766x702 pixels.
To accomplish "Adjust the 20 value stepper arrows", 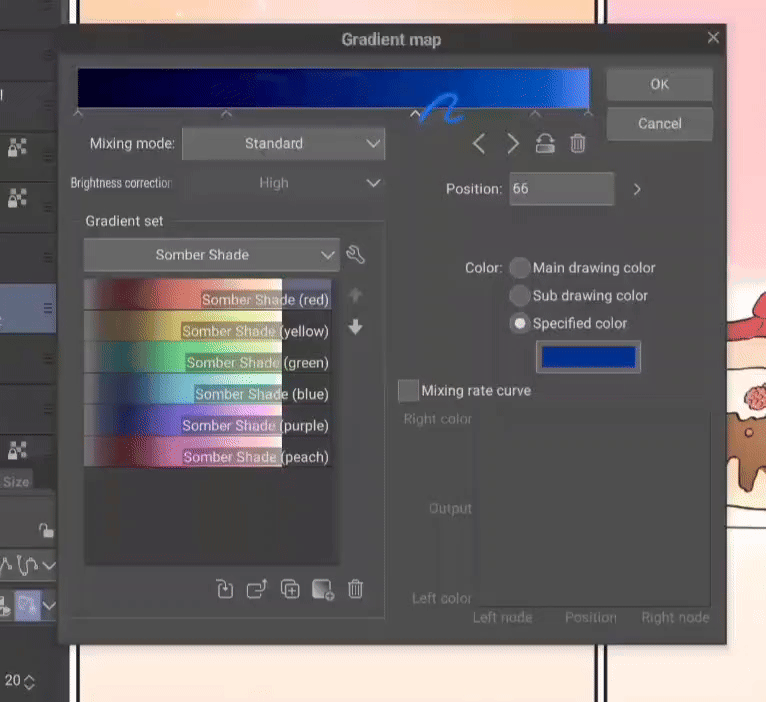I will (29, 682).
